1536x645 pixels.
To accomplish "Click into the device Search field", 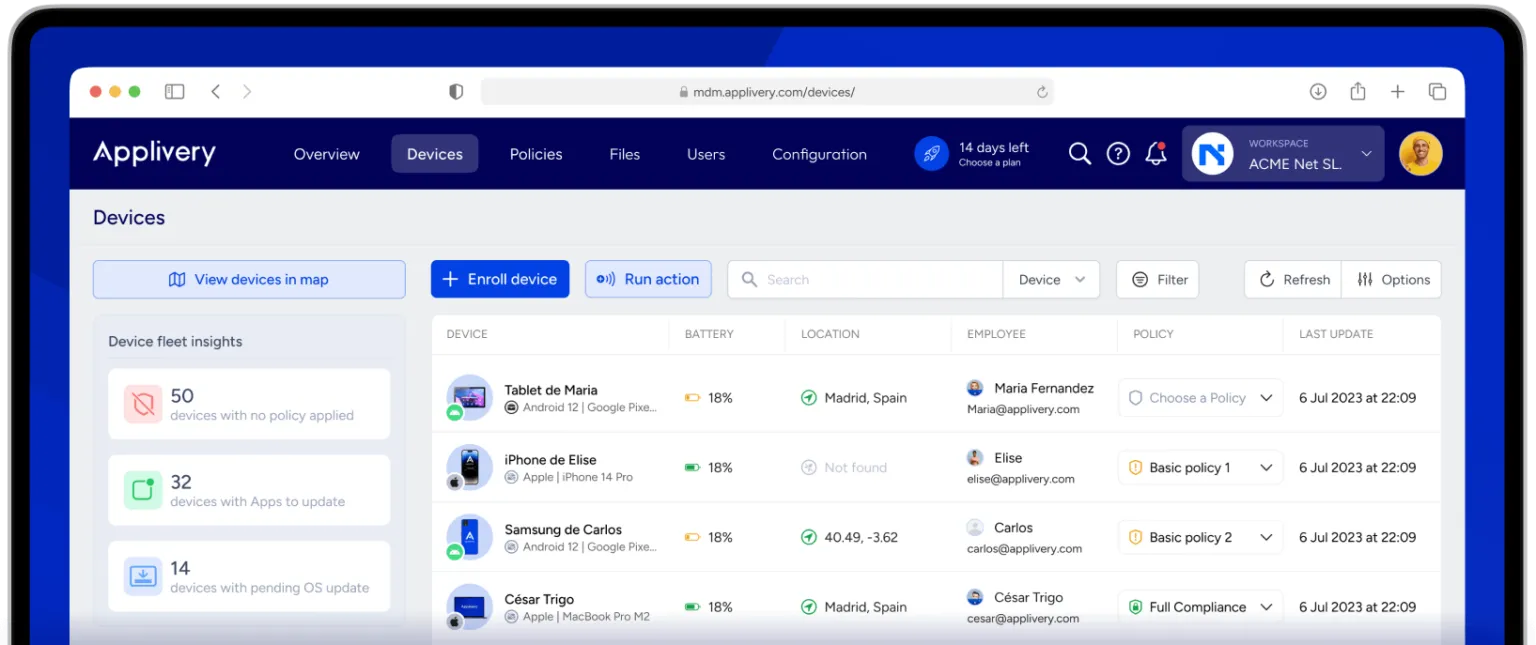I will pos(865,280).
